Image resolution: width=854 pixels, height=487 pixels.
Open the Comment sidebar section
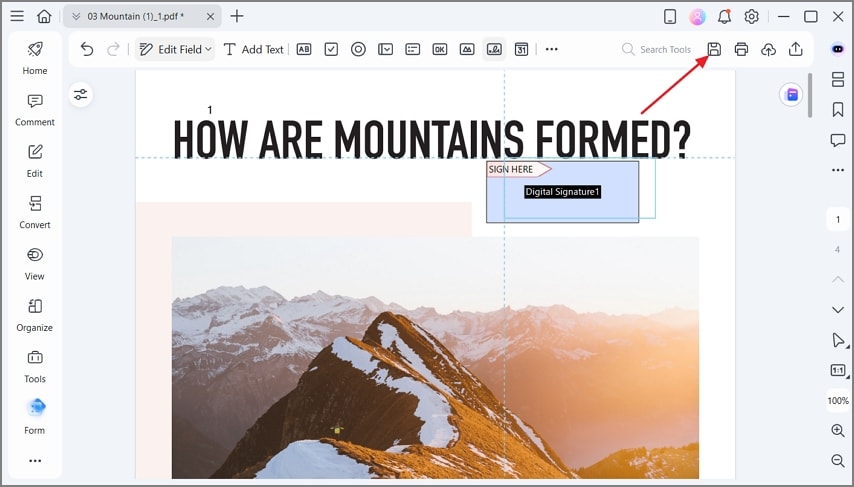(x=35, y=109)
